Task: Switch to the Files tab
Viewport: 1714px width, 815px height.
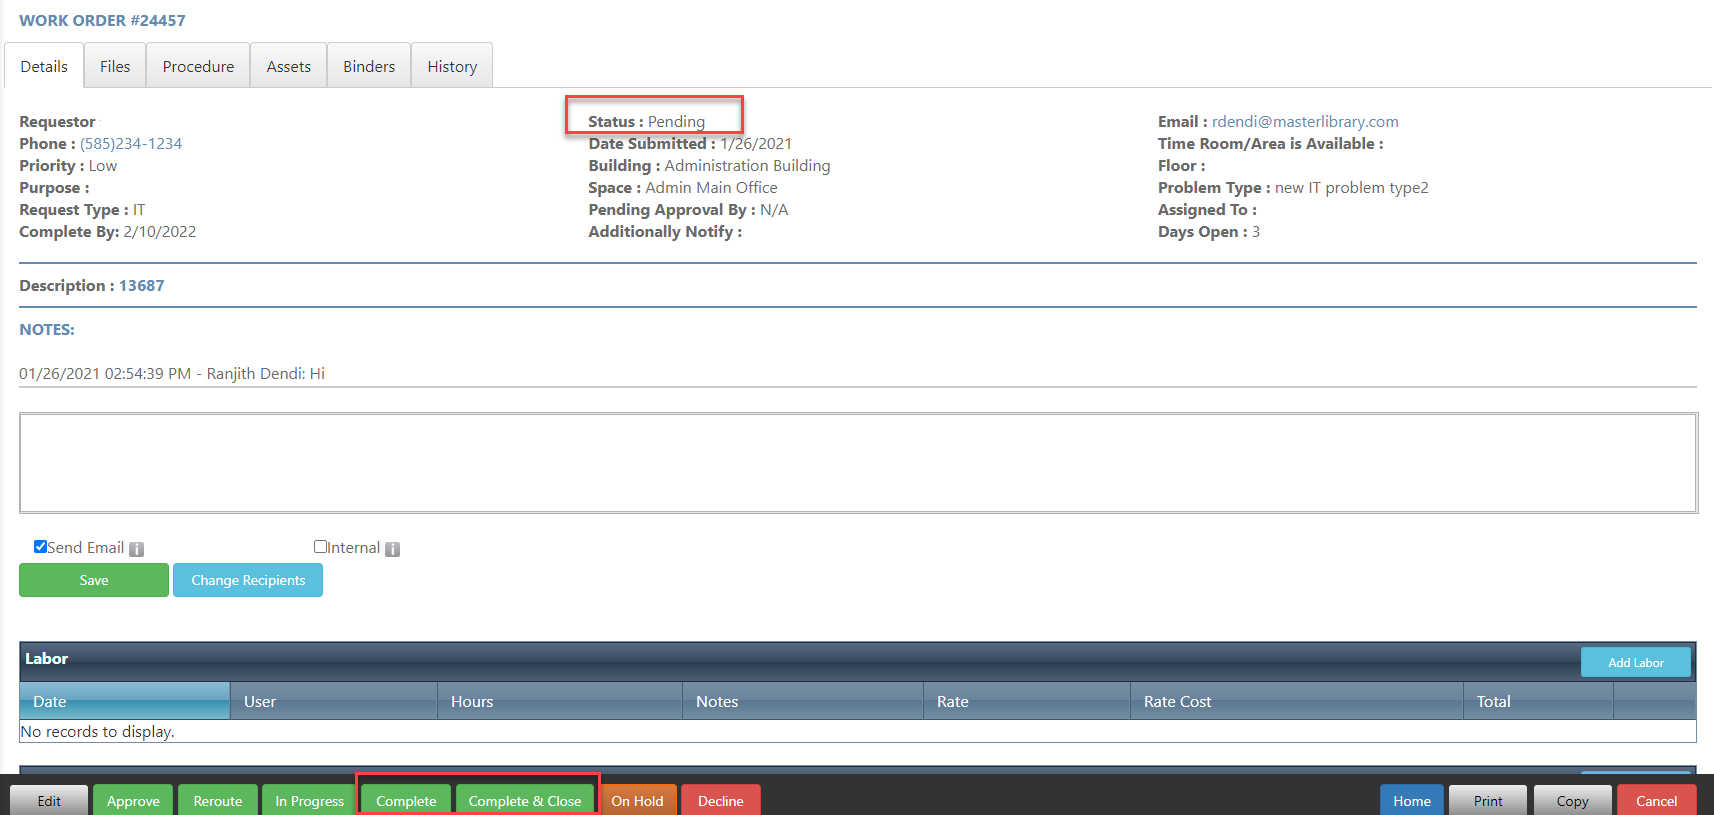Action: click(115, 66)
